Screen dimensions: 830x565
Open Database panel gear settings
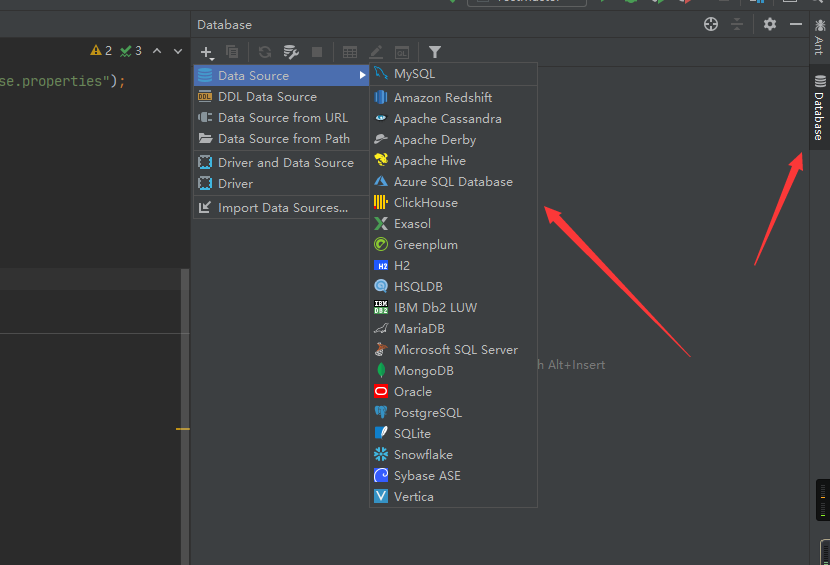coord(770,24)
